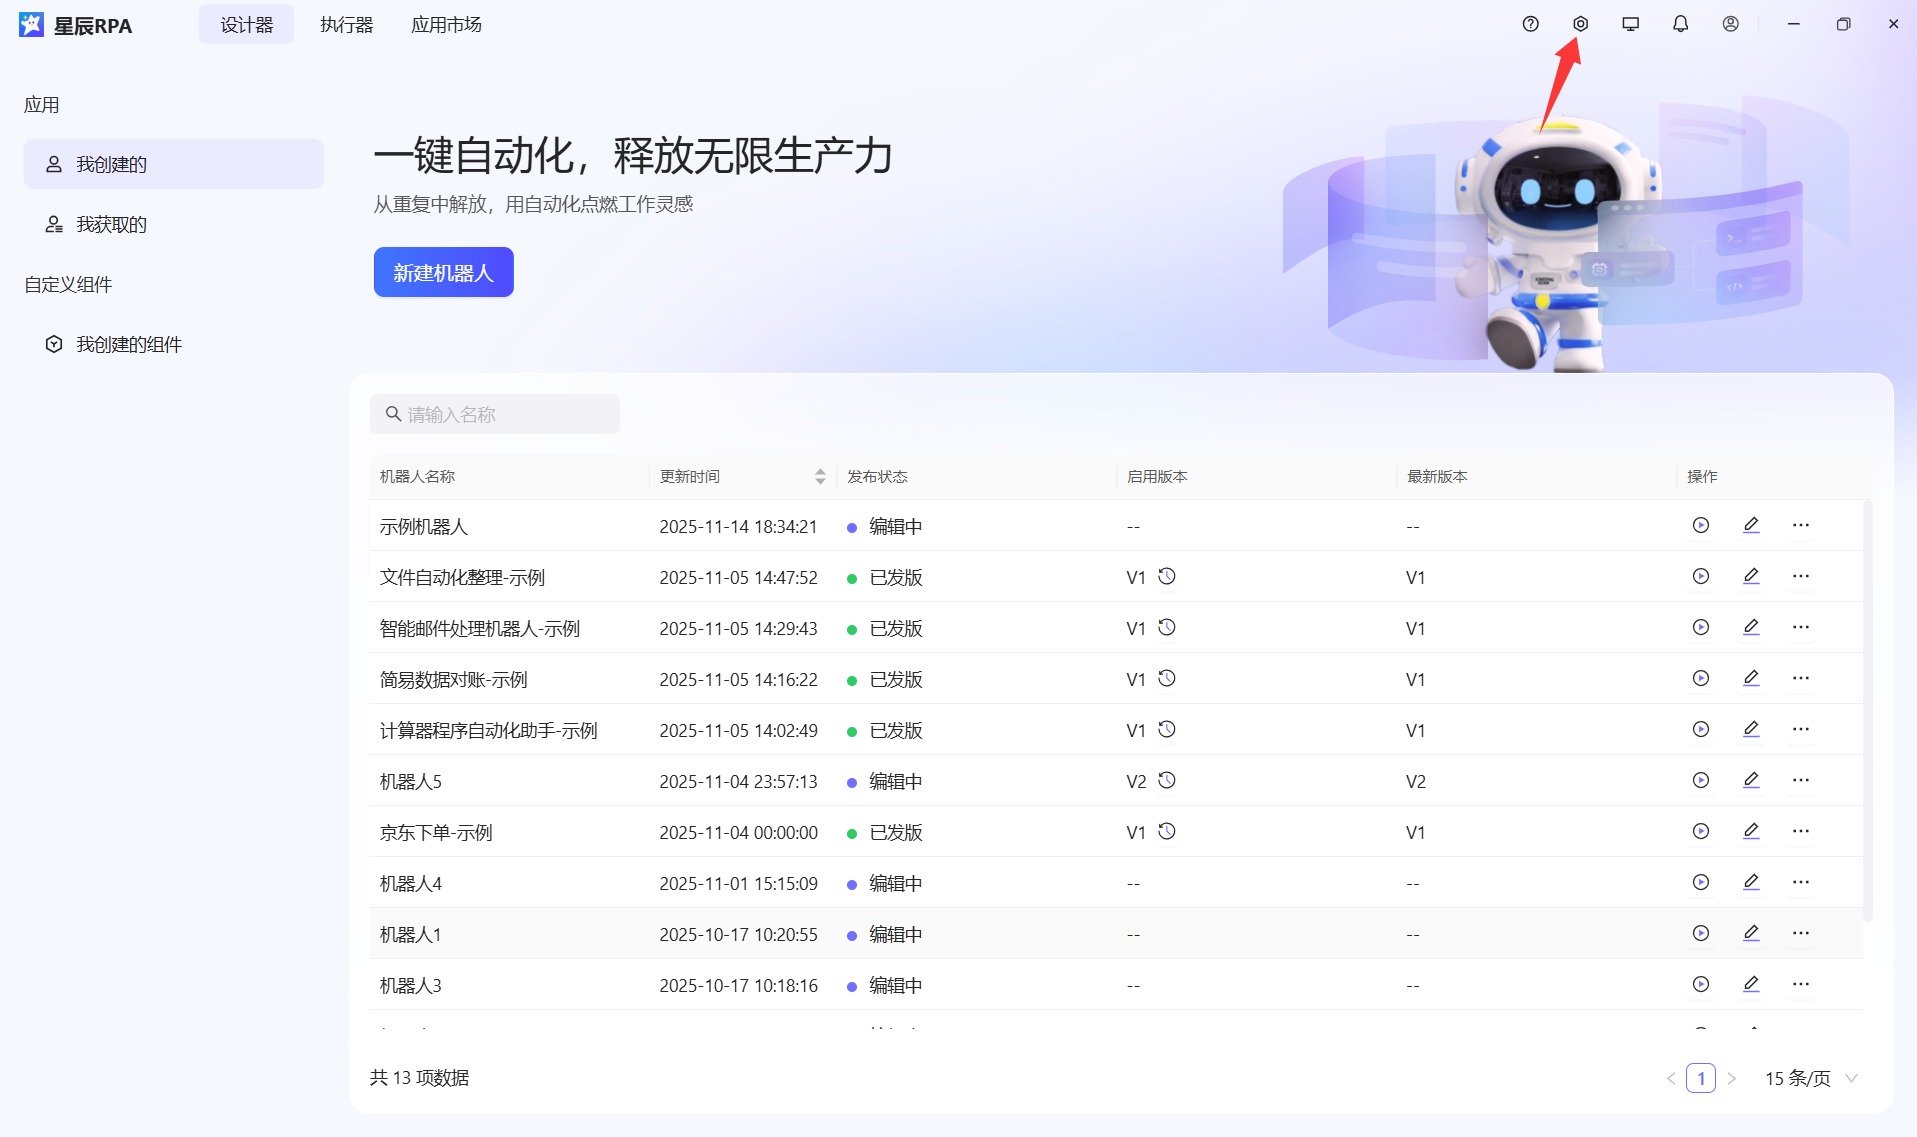View version history clock icon for 京东下单-示例

click(1167, 830)
